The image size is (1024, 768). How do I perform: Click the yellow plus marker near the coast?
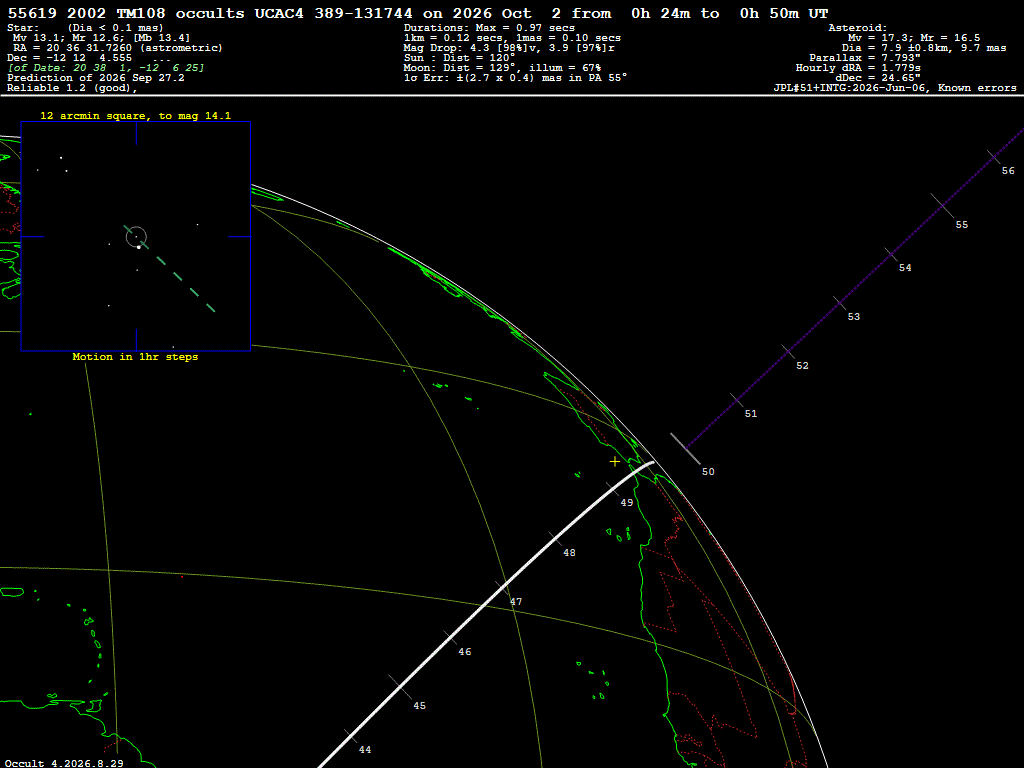pos(615,462)
